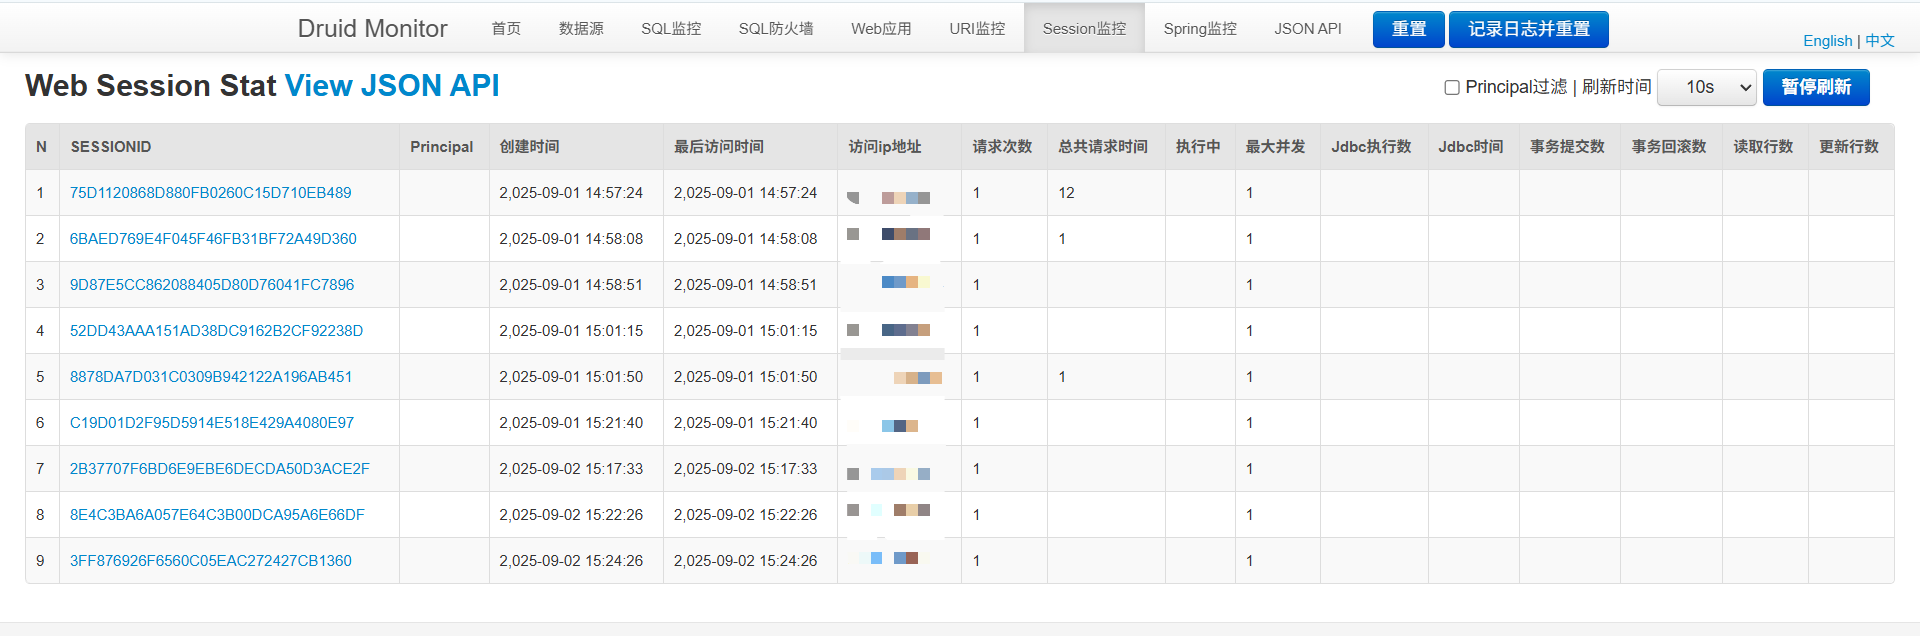This screenshot has width=1920, height=636.
Task: Select the Web应用 tab
Action: (x=881, y=29)
